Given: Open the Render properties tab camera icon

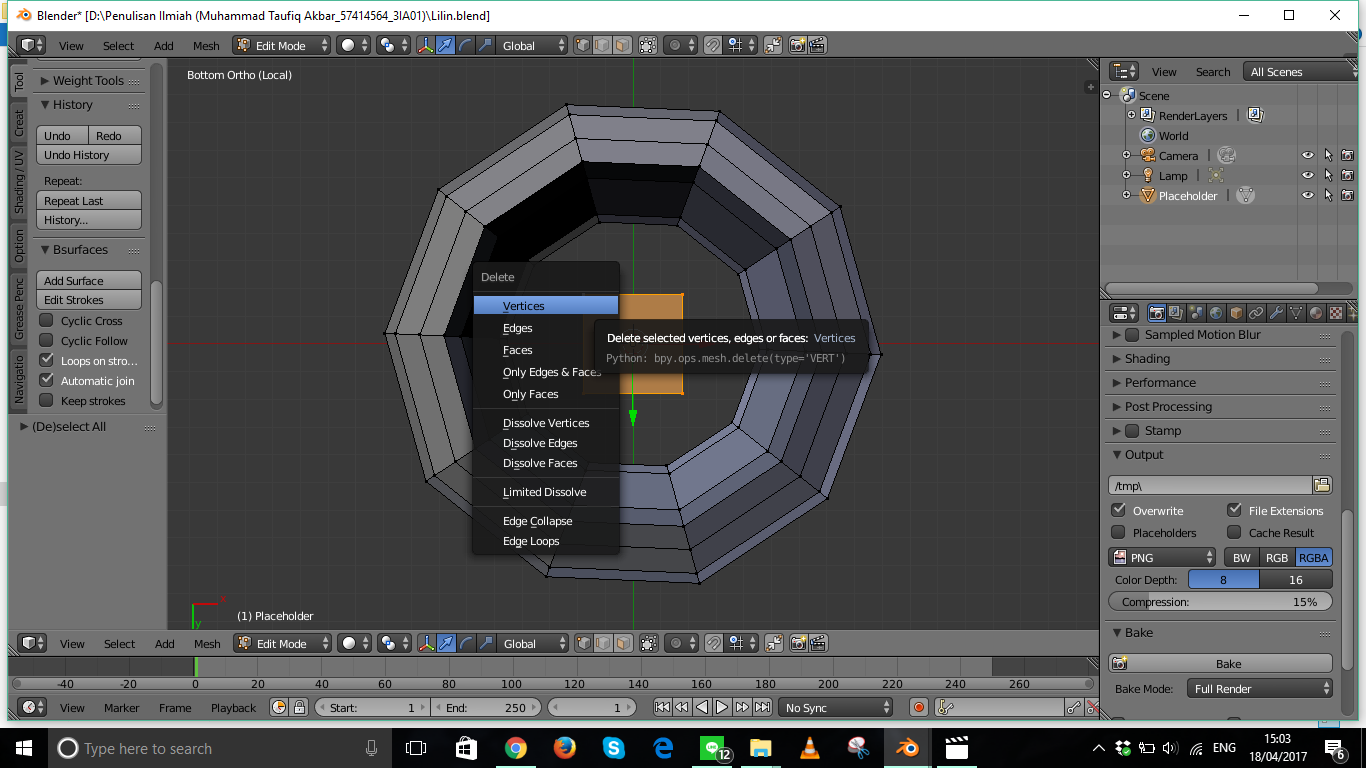Looking at the screenshot, I should tap(1156, 313).
